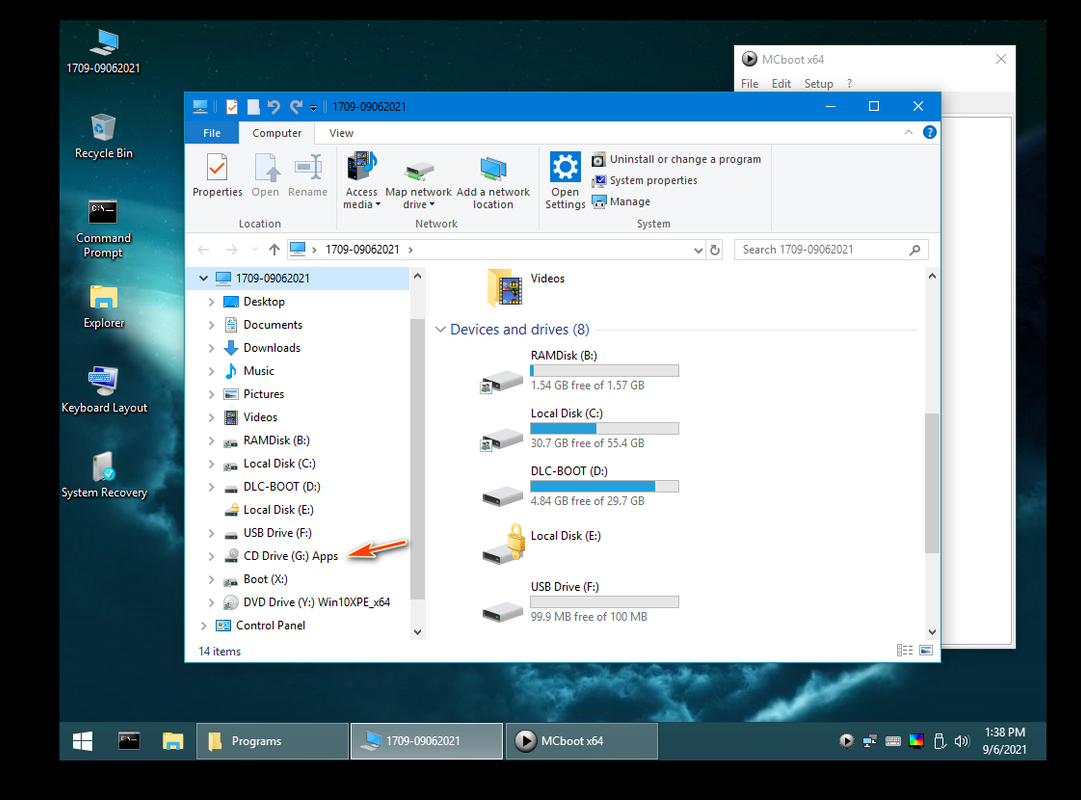
Task: Select RAMDisk (B:) drive icon
Action: coord(502,380)
